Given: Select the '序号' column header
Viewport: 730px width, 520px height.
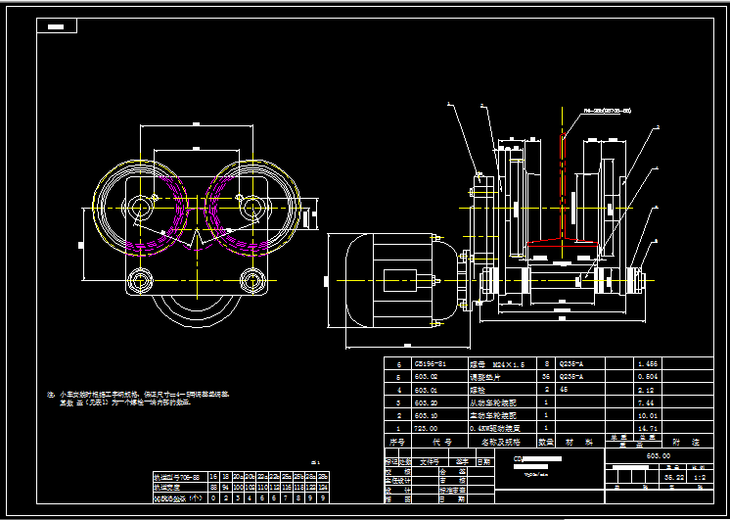Looking at the screenshot, I should pos(397,442).
